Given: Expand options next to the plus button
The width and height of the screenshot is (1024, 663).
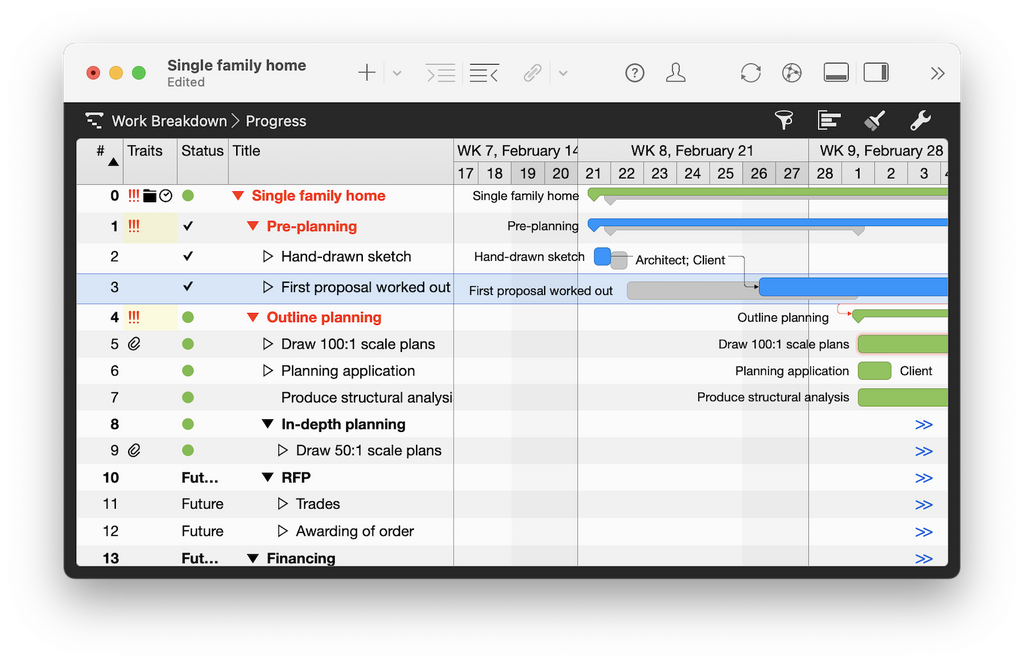Looking at the screenshot, I should [x=396, y=73].
